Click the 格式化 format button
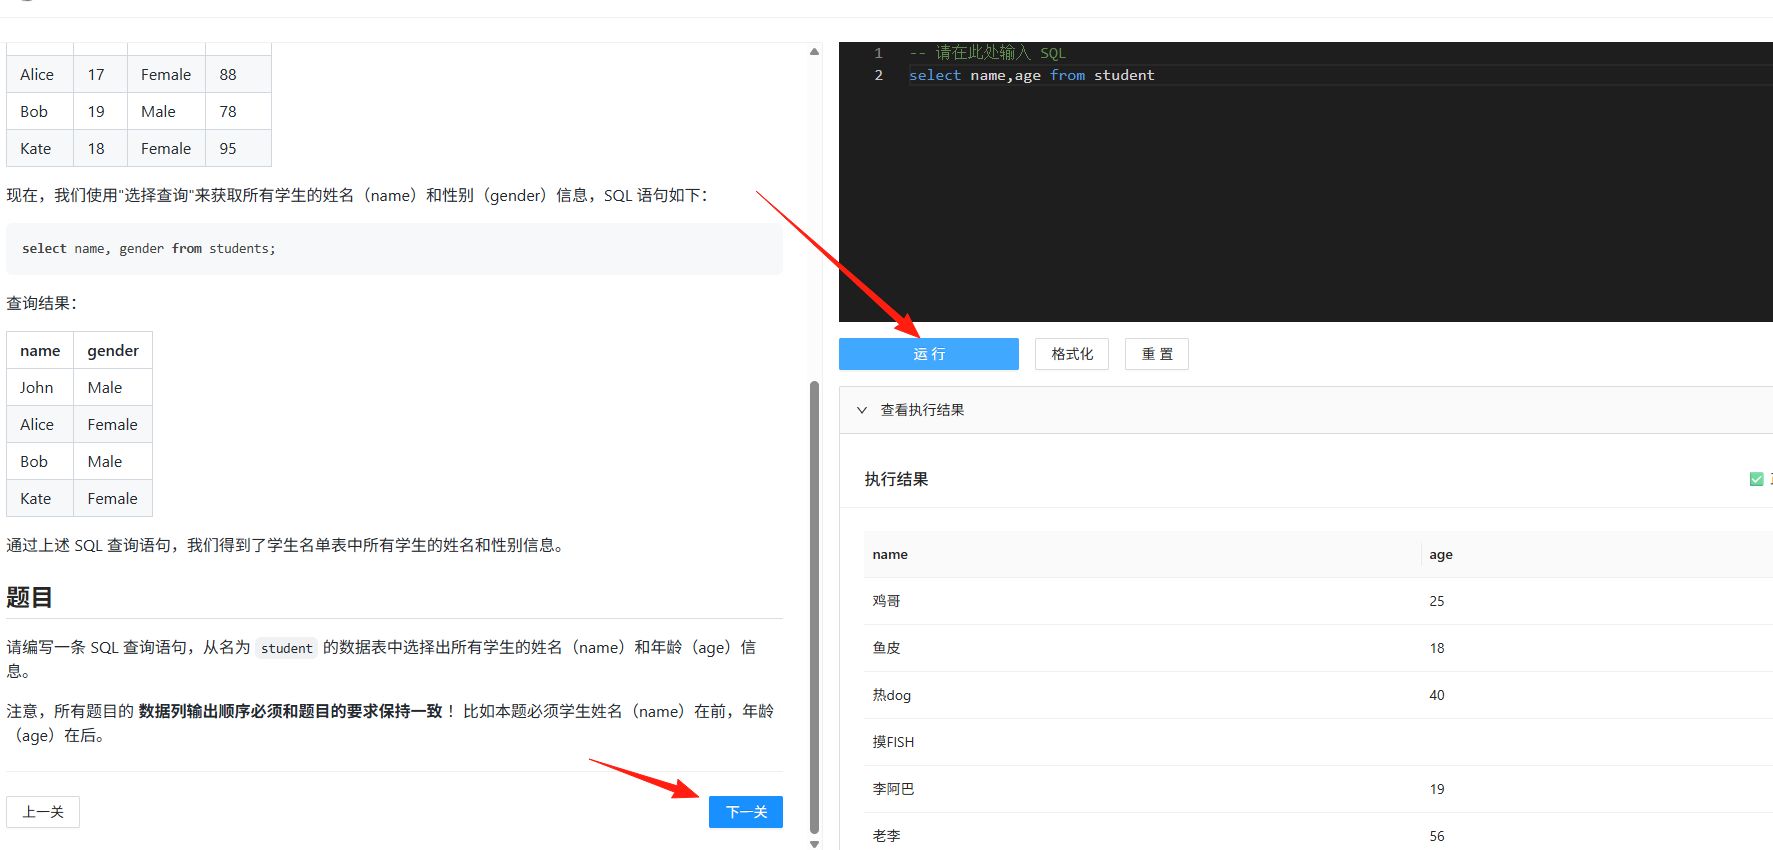The image size is (1773, 850). [1072, 354]
